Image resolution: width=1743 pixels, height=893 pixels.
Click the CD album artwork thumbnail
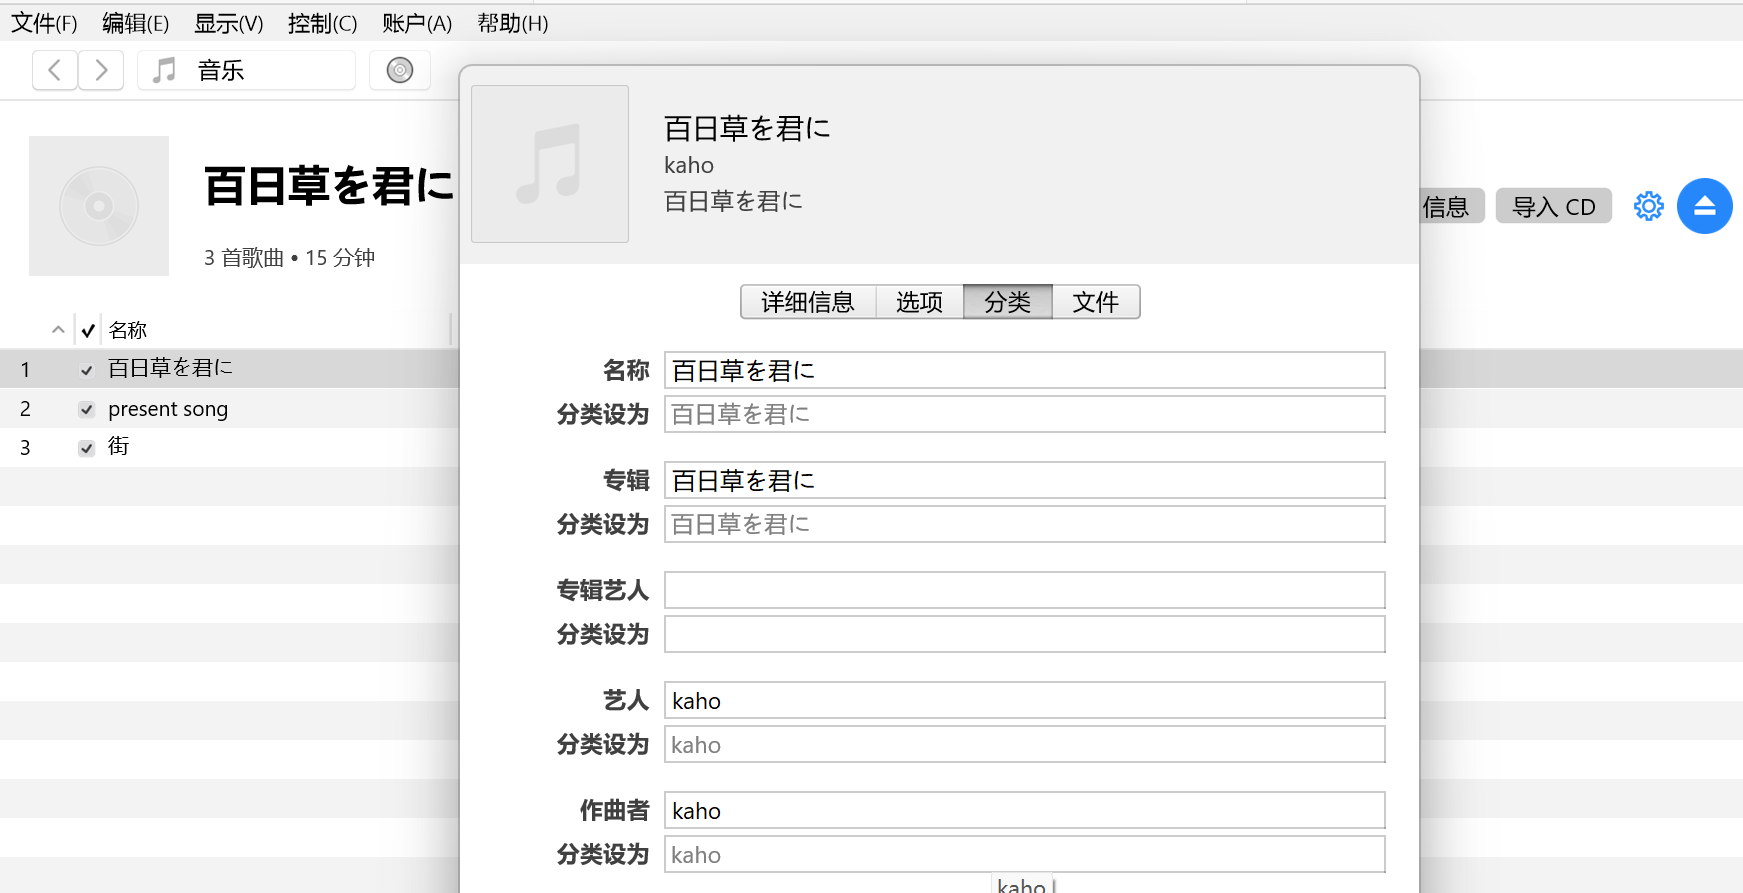[x=99, y=206]
